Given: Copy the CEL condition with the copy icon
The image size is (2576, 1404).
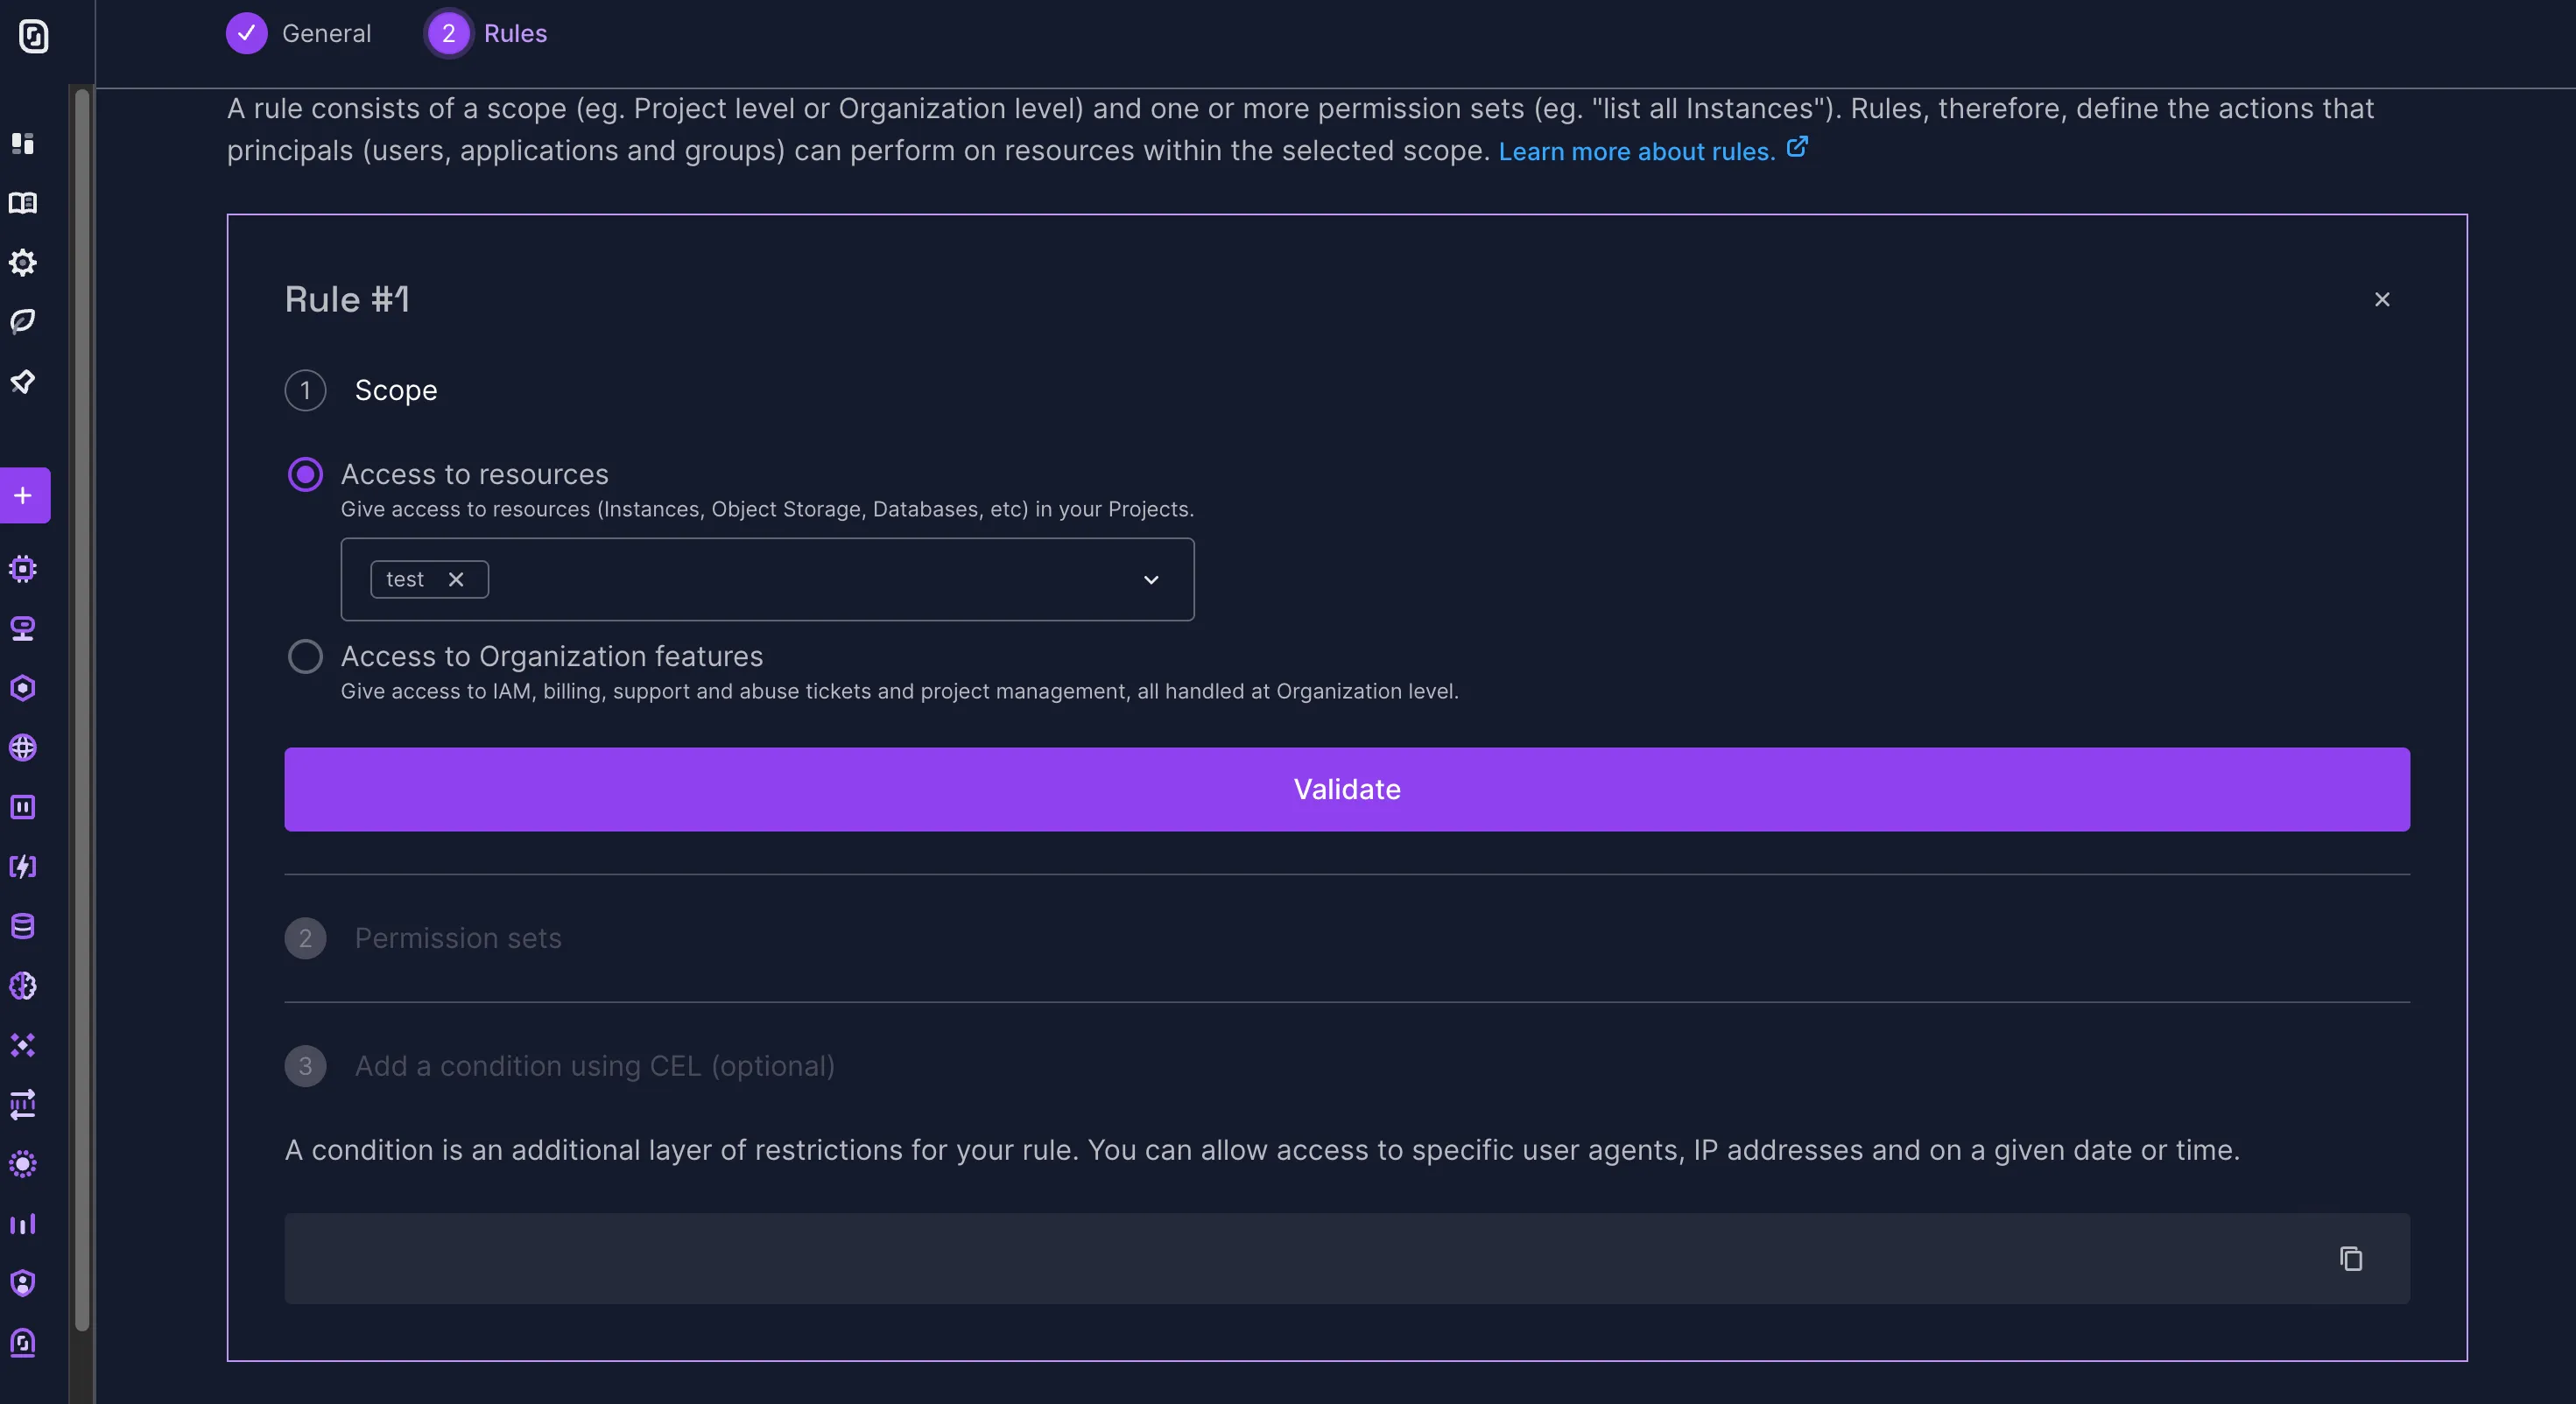Looking at the screenshot, I should click(x=2350, y=1258).
